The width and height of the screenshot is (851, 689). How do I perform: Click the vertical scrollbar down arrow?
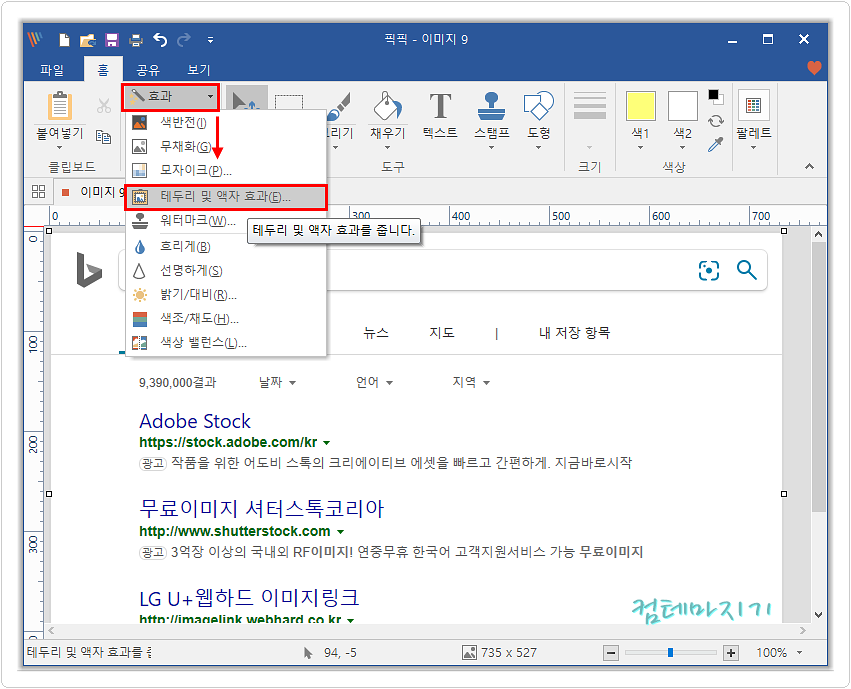click(818, 615)
